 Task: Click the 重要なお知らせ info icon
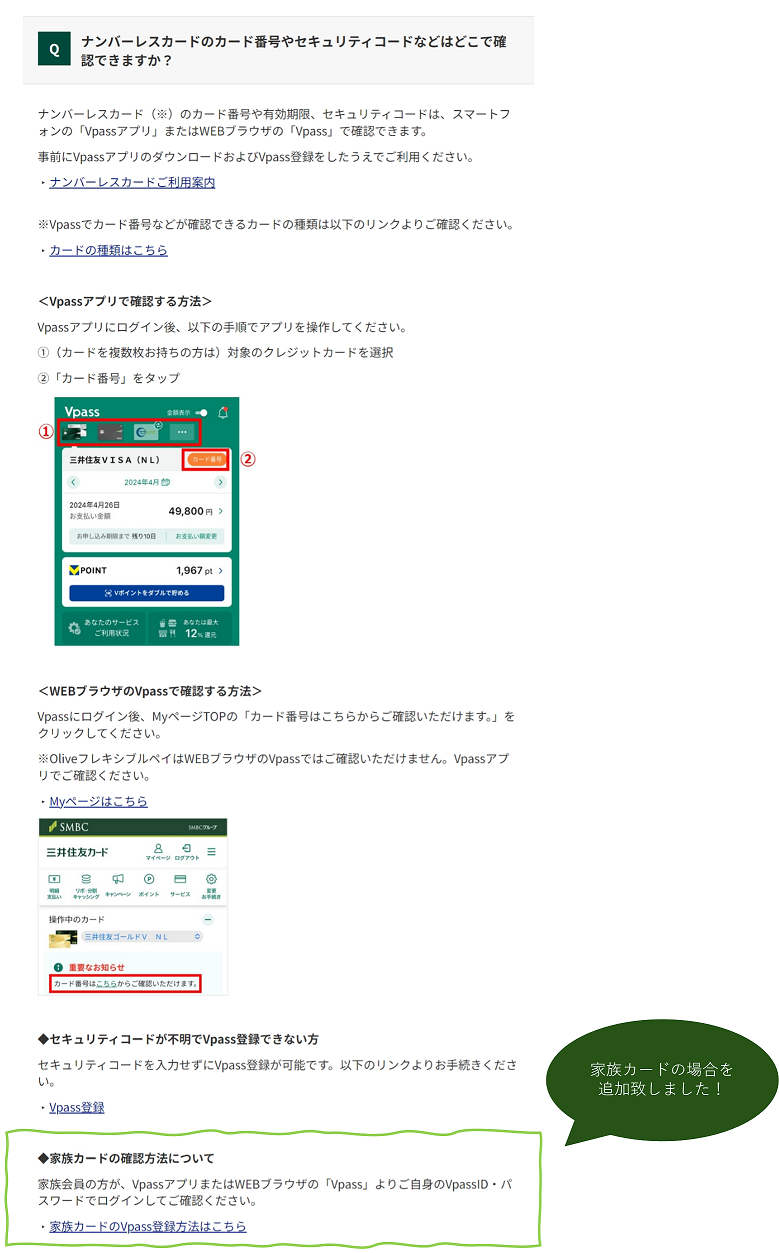point(58,967)
